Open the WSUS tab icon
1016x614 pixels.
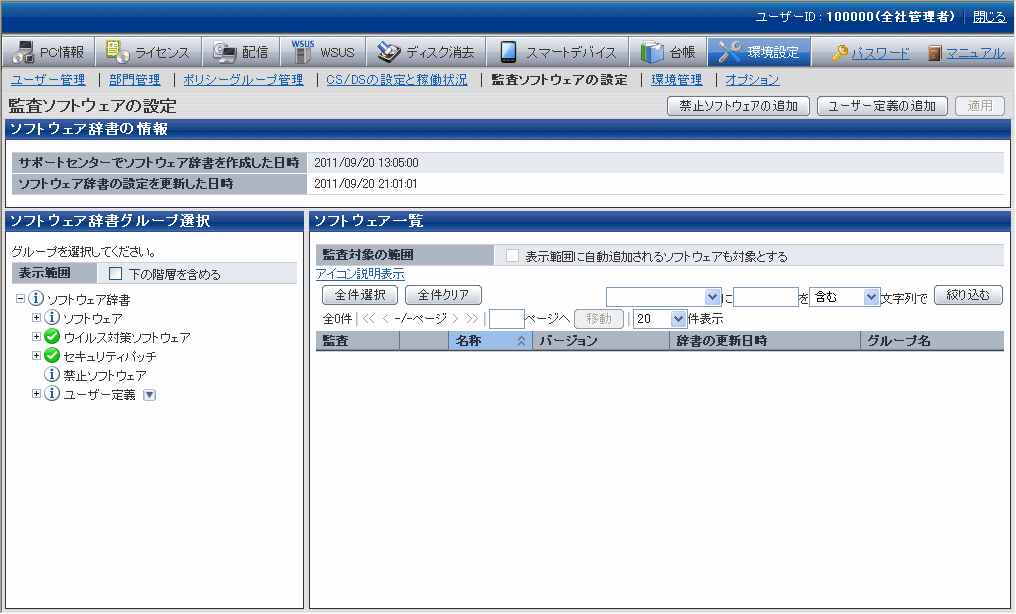[x=302, y=52]
